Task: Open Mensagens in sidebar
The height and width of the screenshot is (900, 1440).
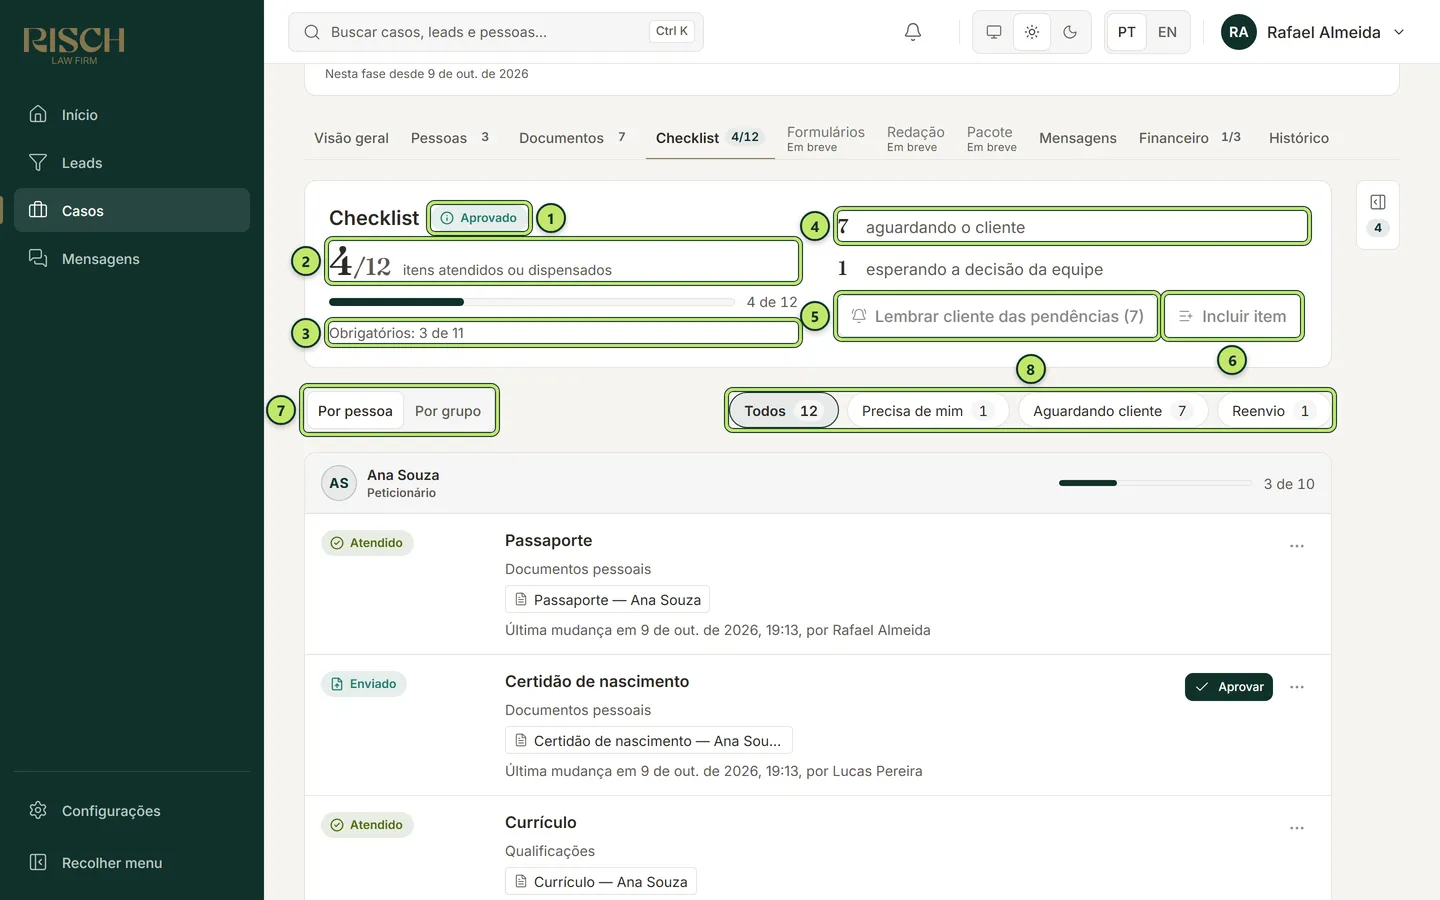Action: coord(132,259)
